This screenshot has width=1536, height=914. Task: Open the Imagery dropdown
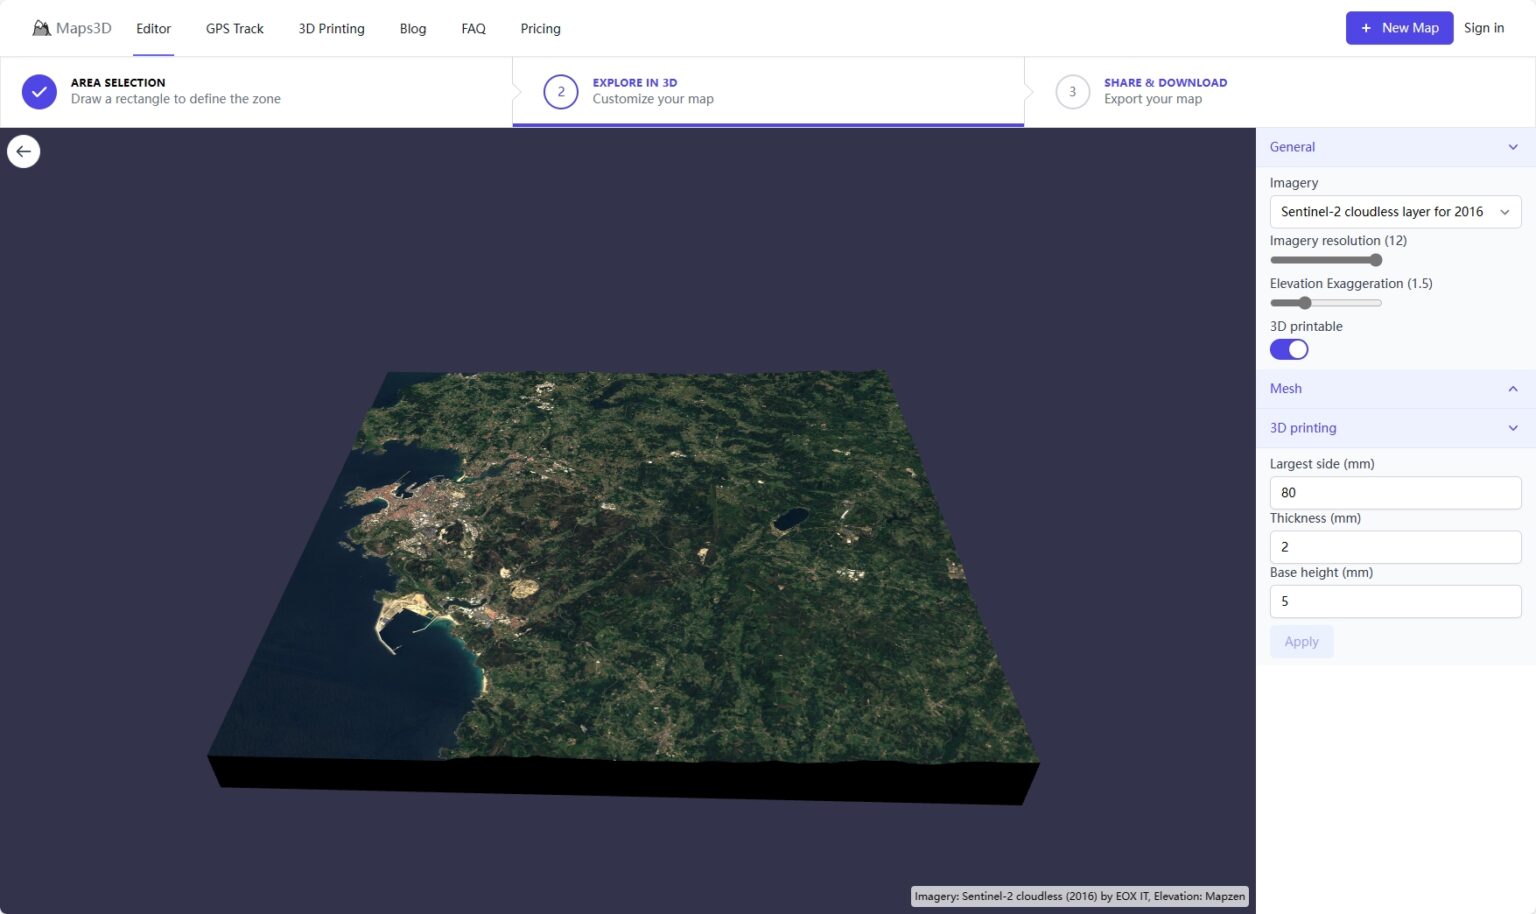pos(1394,211)
